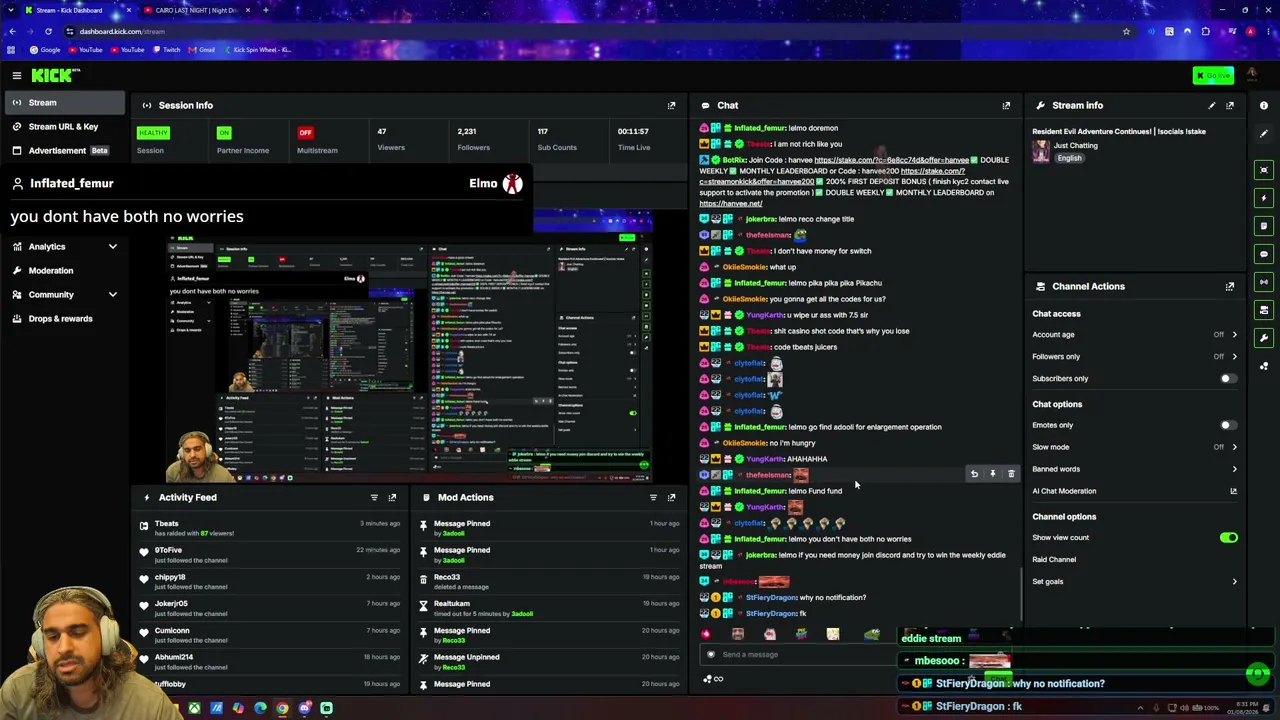Open the Moderation sidebar item
This screenshot has width=1280, height=720.
(65, 271)
